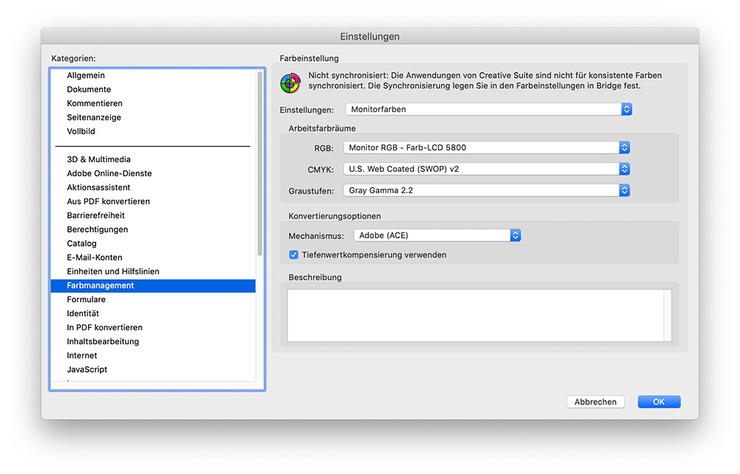Click the Abbrechen button
The image size is (740, 474).
[595, 402]
